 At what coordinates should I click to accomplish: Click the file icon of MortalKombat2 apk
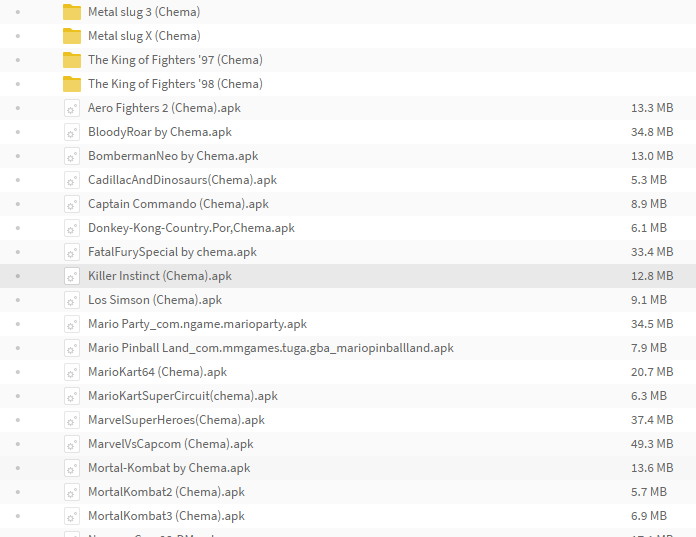coord(72,491)
